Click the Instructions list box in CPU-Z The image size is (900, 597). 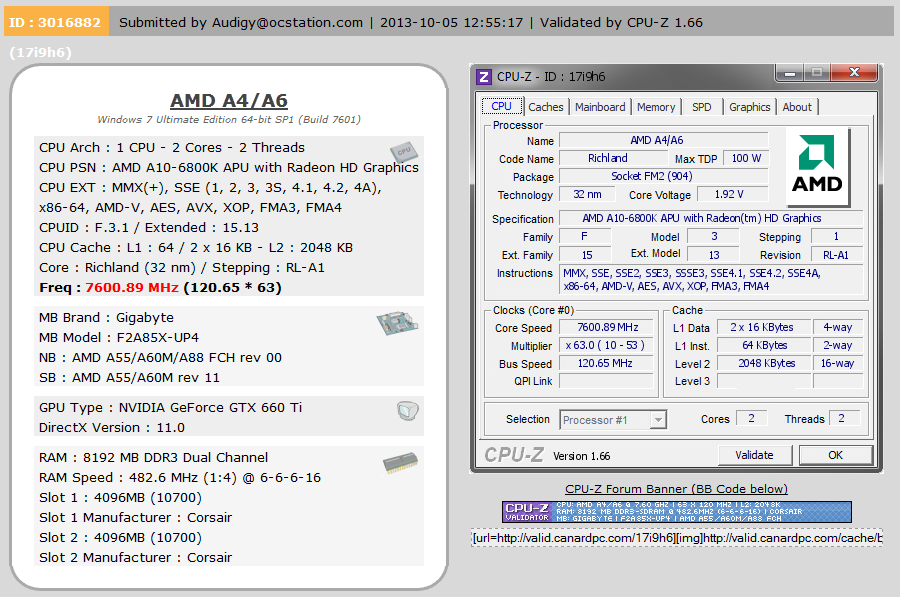click(x=712, y=280)
